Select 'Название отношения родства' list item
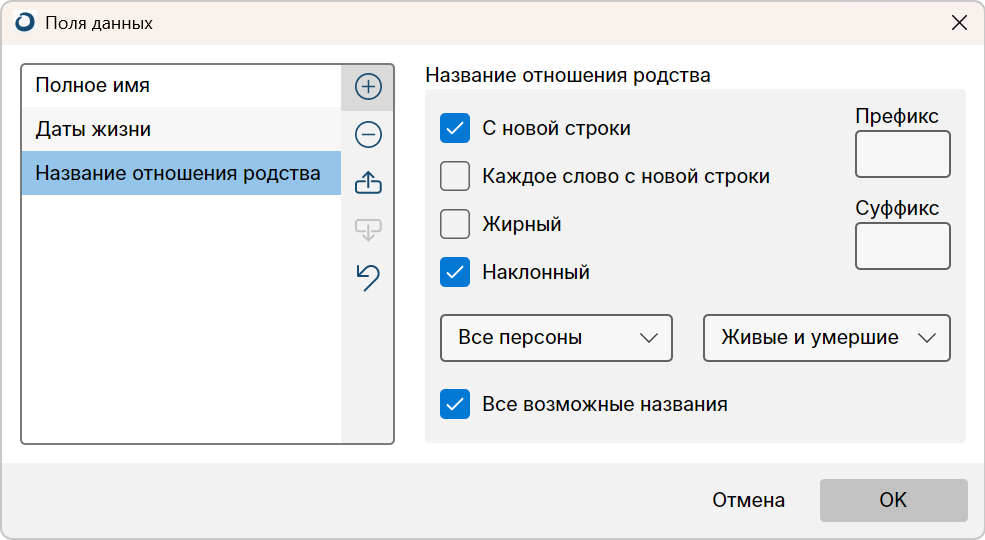Image resolution: width=985 pixels, height=540 pixels. pos(182,173)
